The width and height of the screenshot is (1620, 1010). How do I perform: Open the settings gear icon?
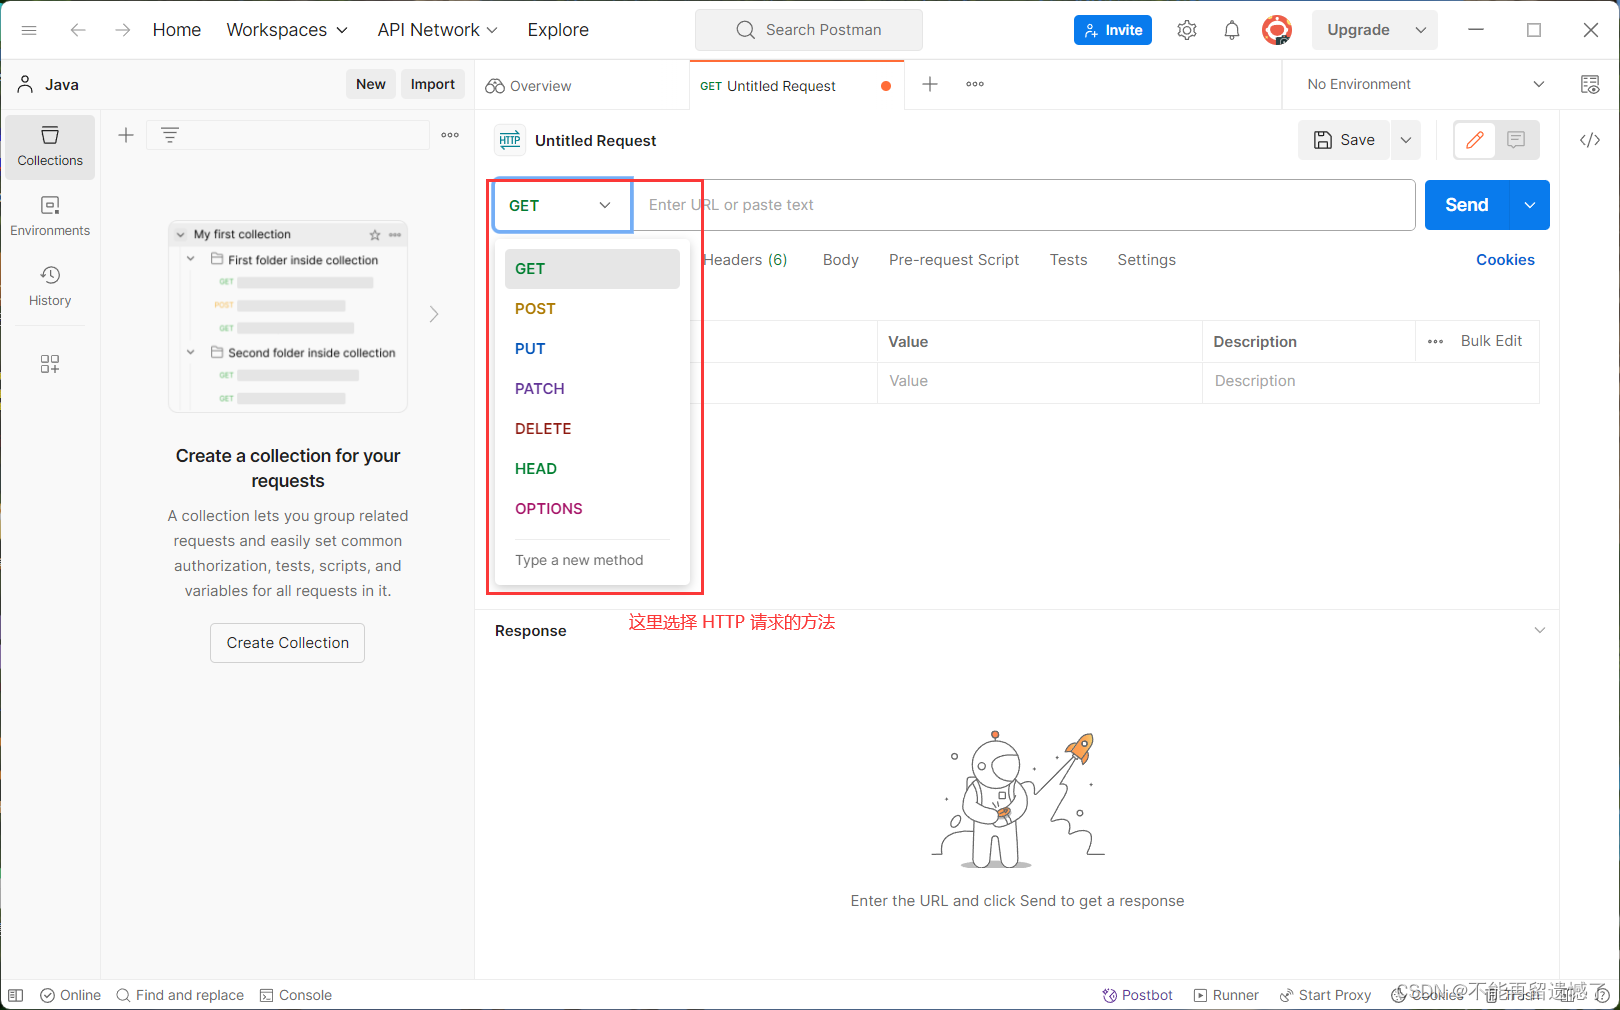click(x=1187, y=30)
